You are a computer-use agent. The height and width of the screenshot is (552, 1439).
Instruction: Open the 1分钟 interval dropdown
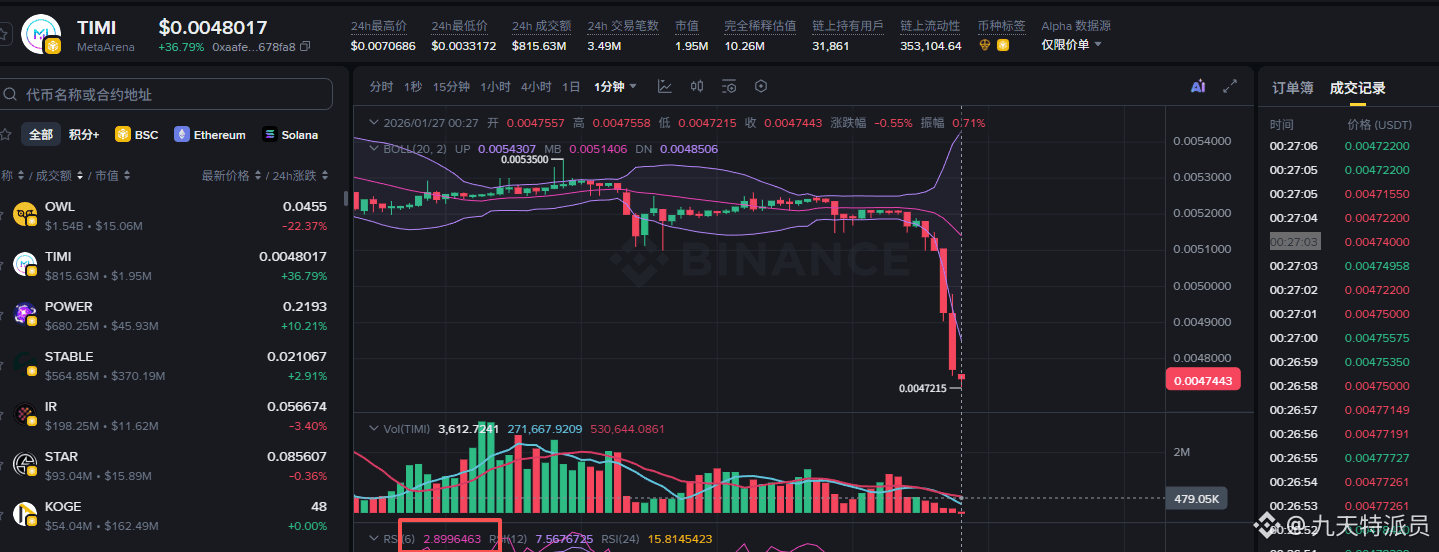tap(615, 87)
